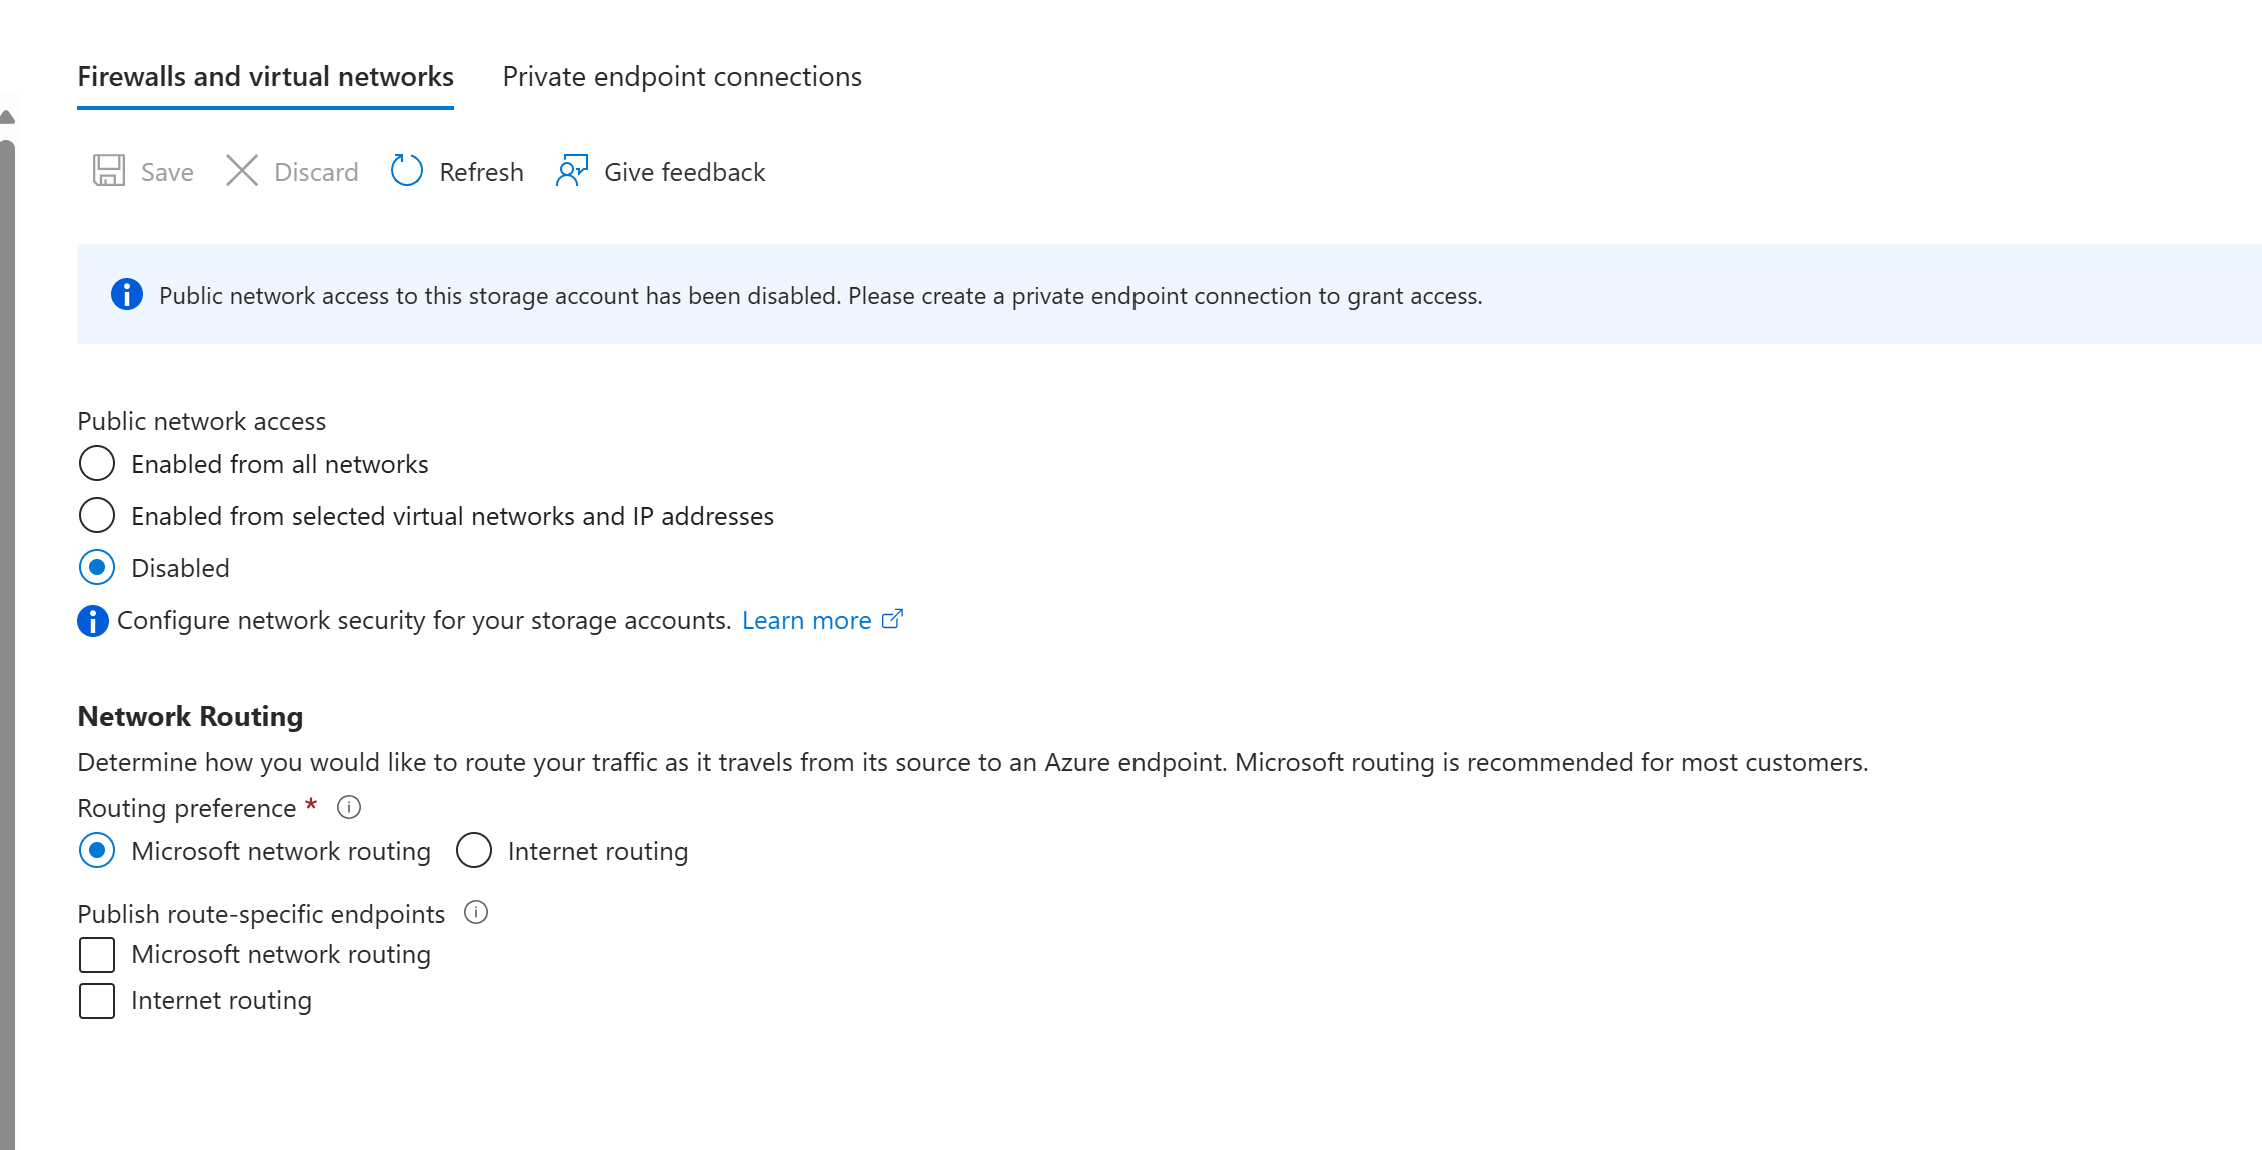Image resolution: width=2262 pixels, height=1150 pixels.
Task: Click the scrollbar up arrow
Action: (7, 117)
